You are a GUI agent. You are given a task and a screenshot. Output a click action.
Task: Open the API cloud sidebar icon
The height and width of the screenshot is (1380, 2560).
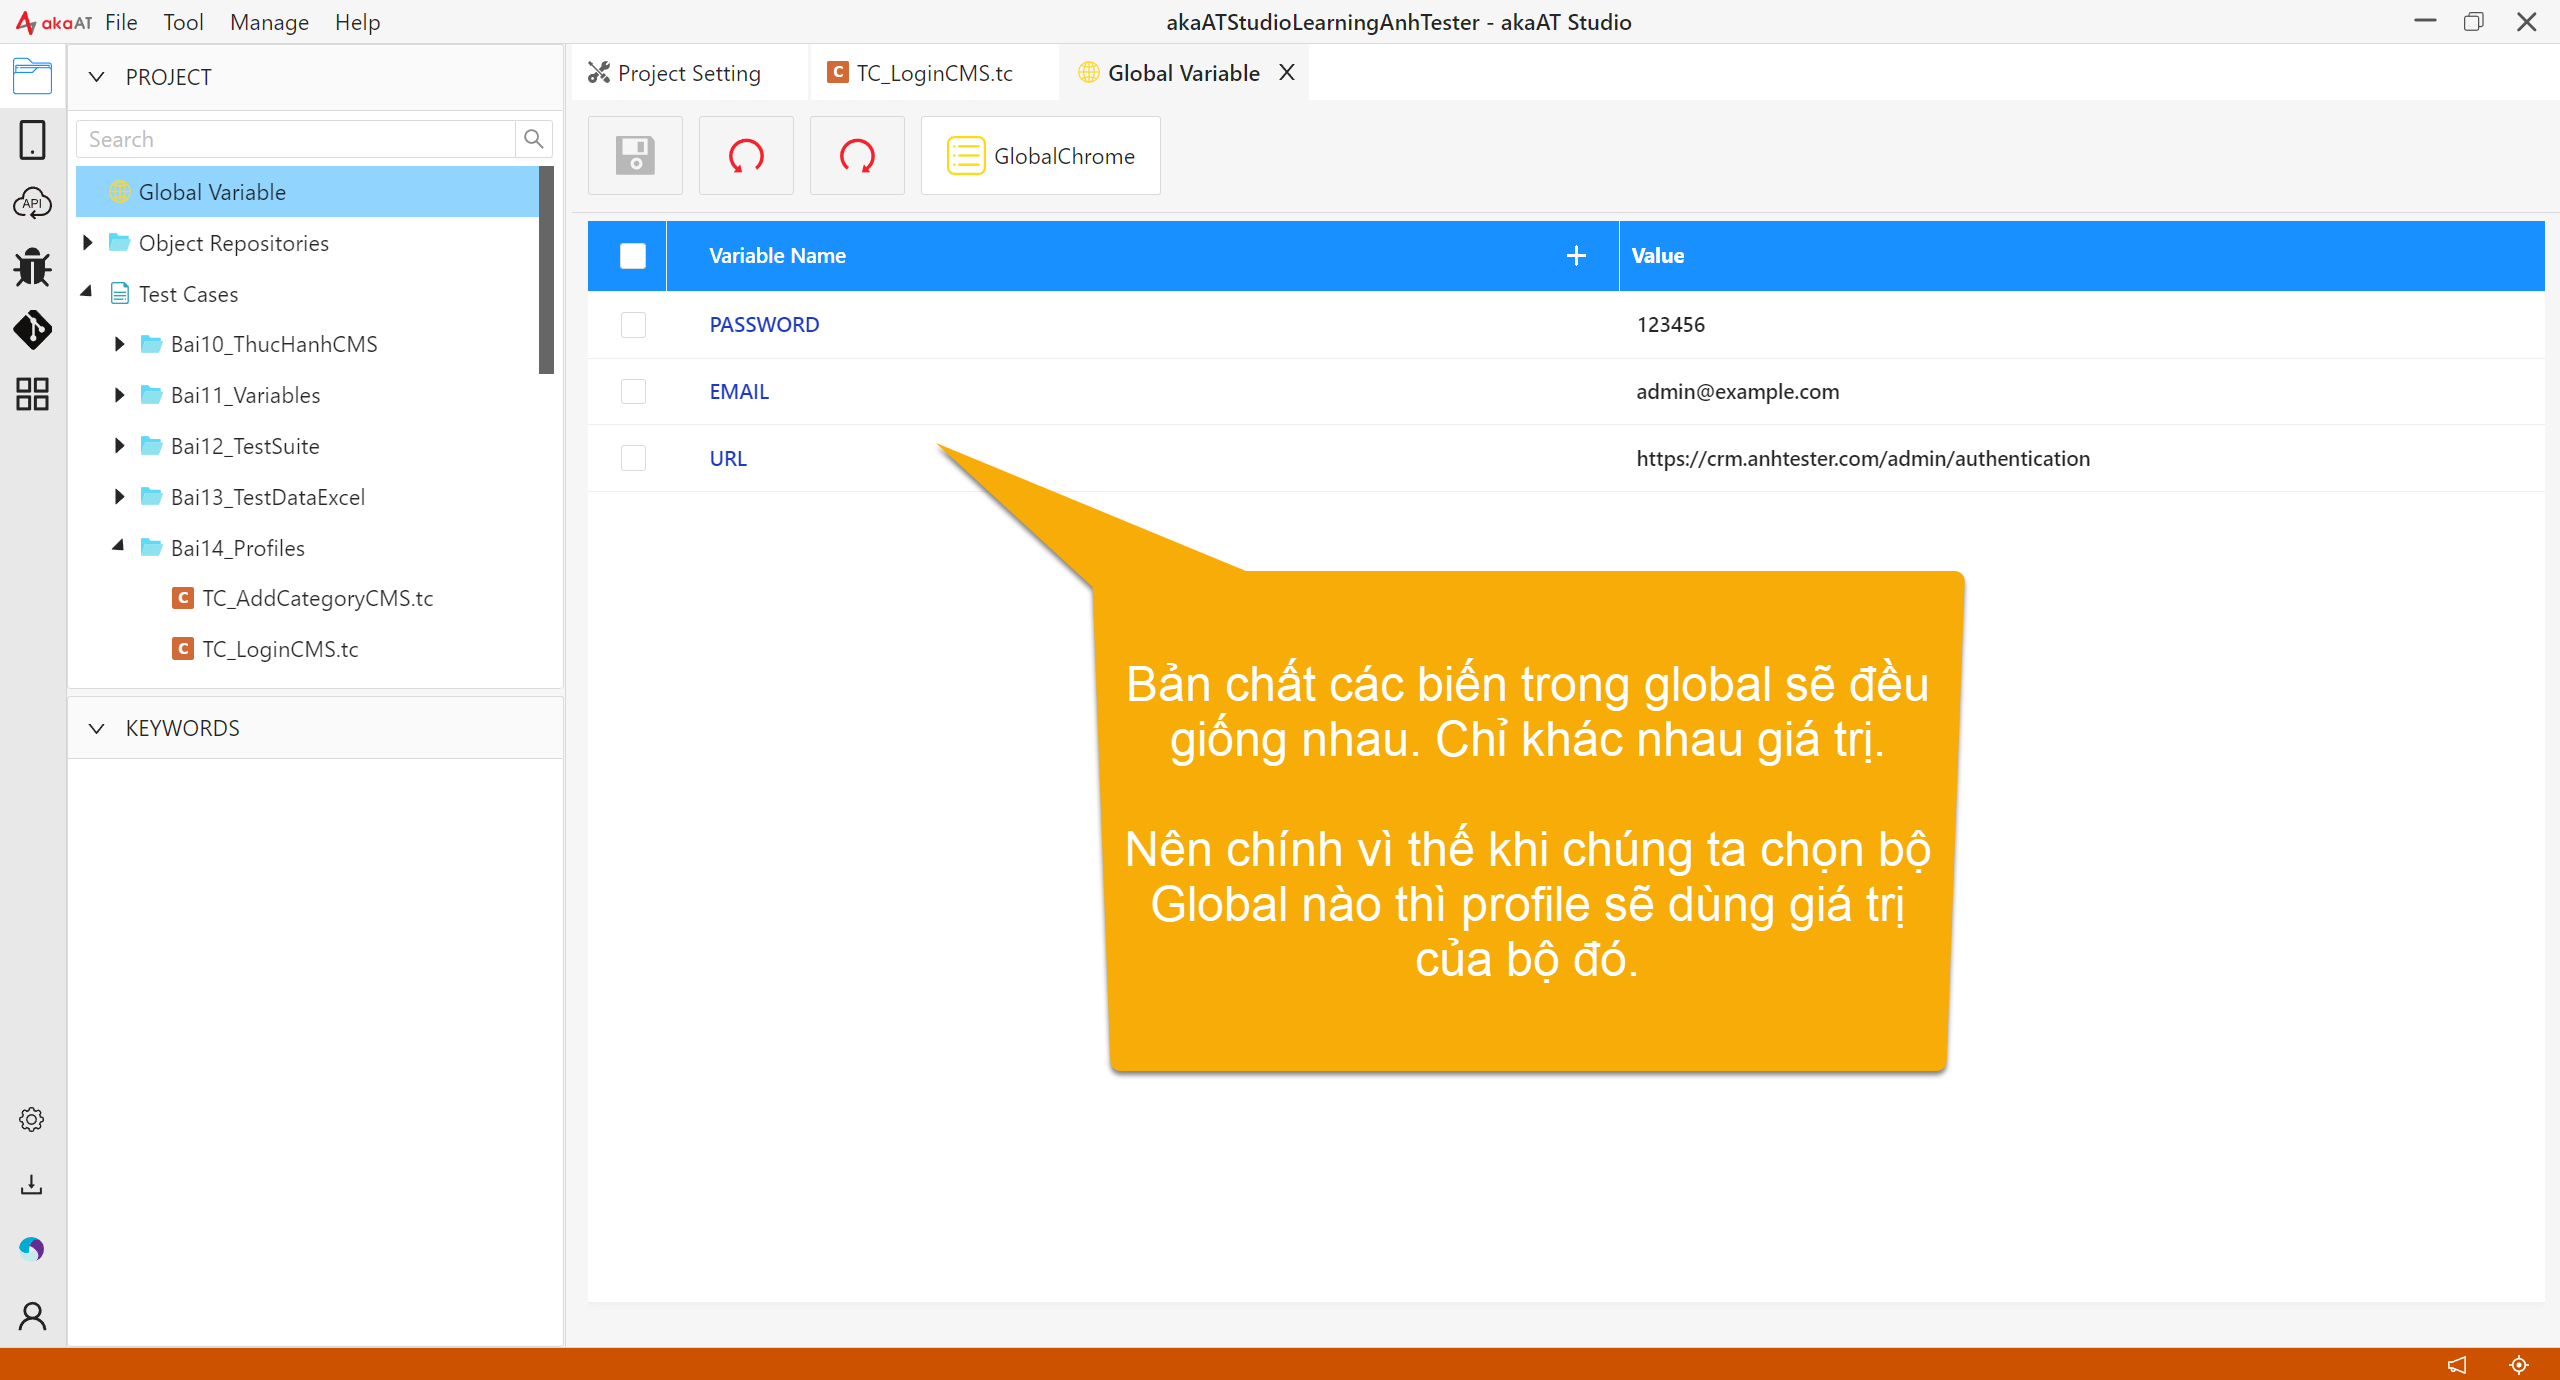(32, 203)
